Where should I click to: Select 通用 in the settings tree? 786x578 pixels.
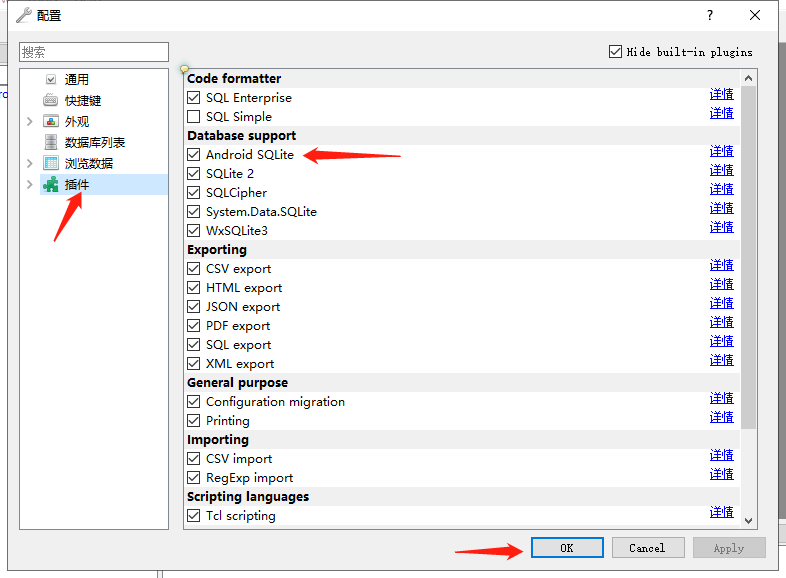click(77, 79)
